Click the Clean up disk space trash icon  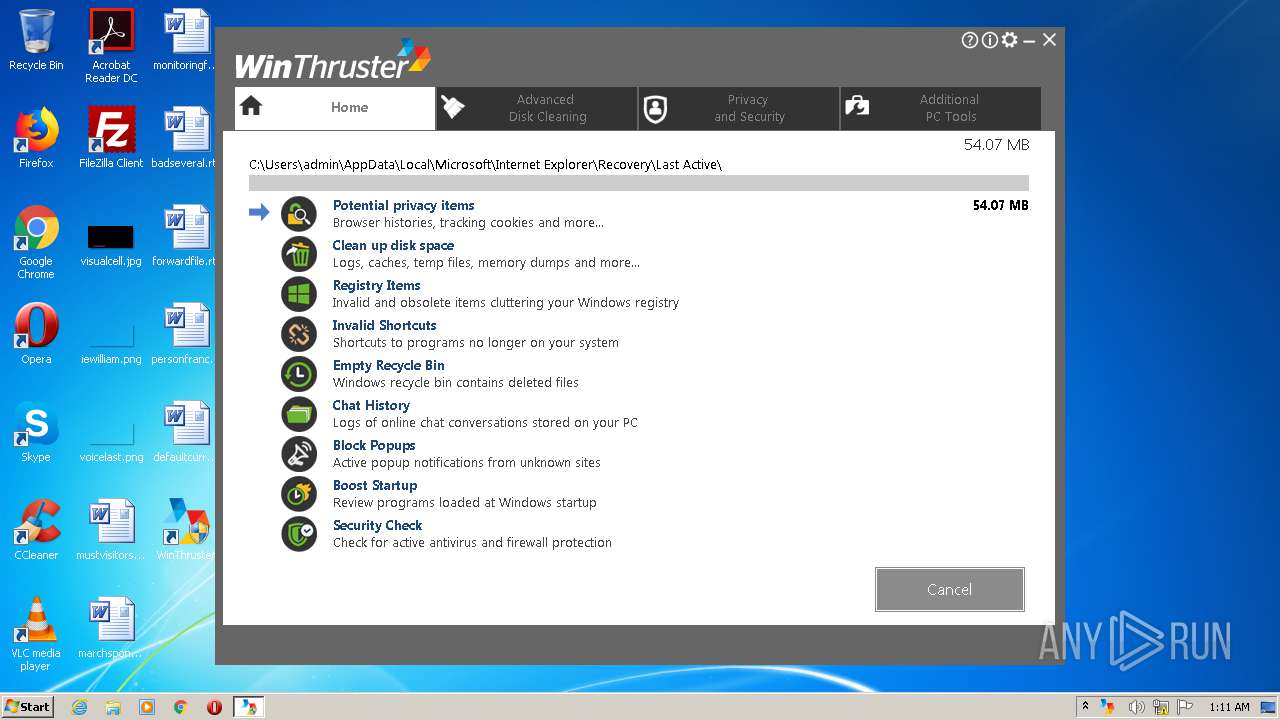(x=299, y=254)
